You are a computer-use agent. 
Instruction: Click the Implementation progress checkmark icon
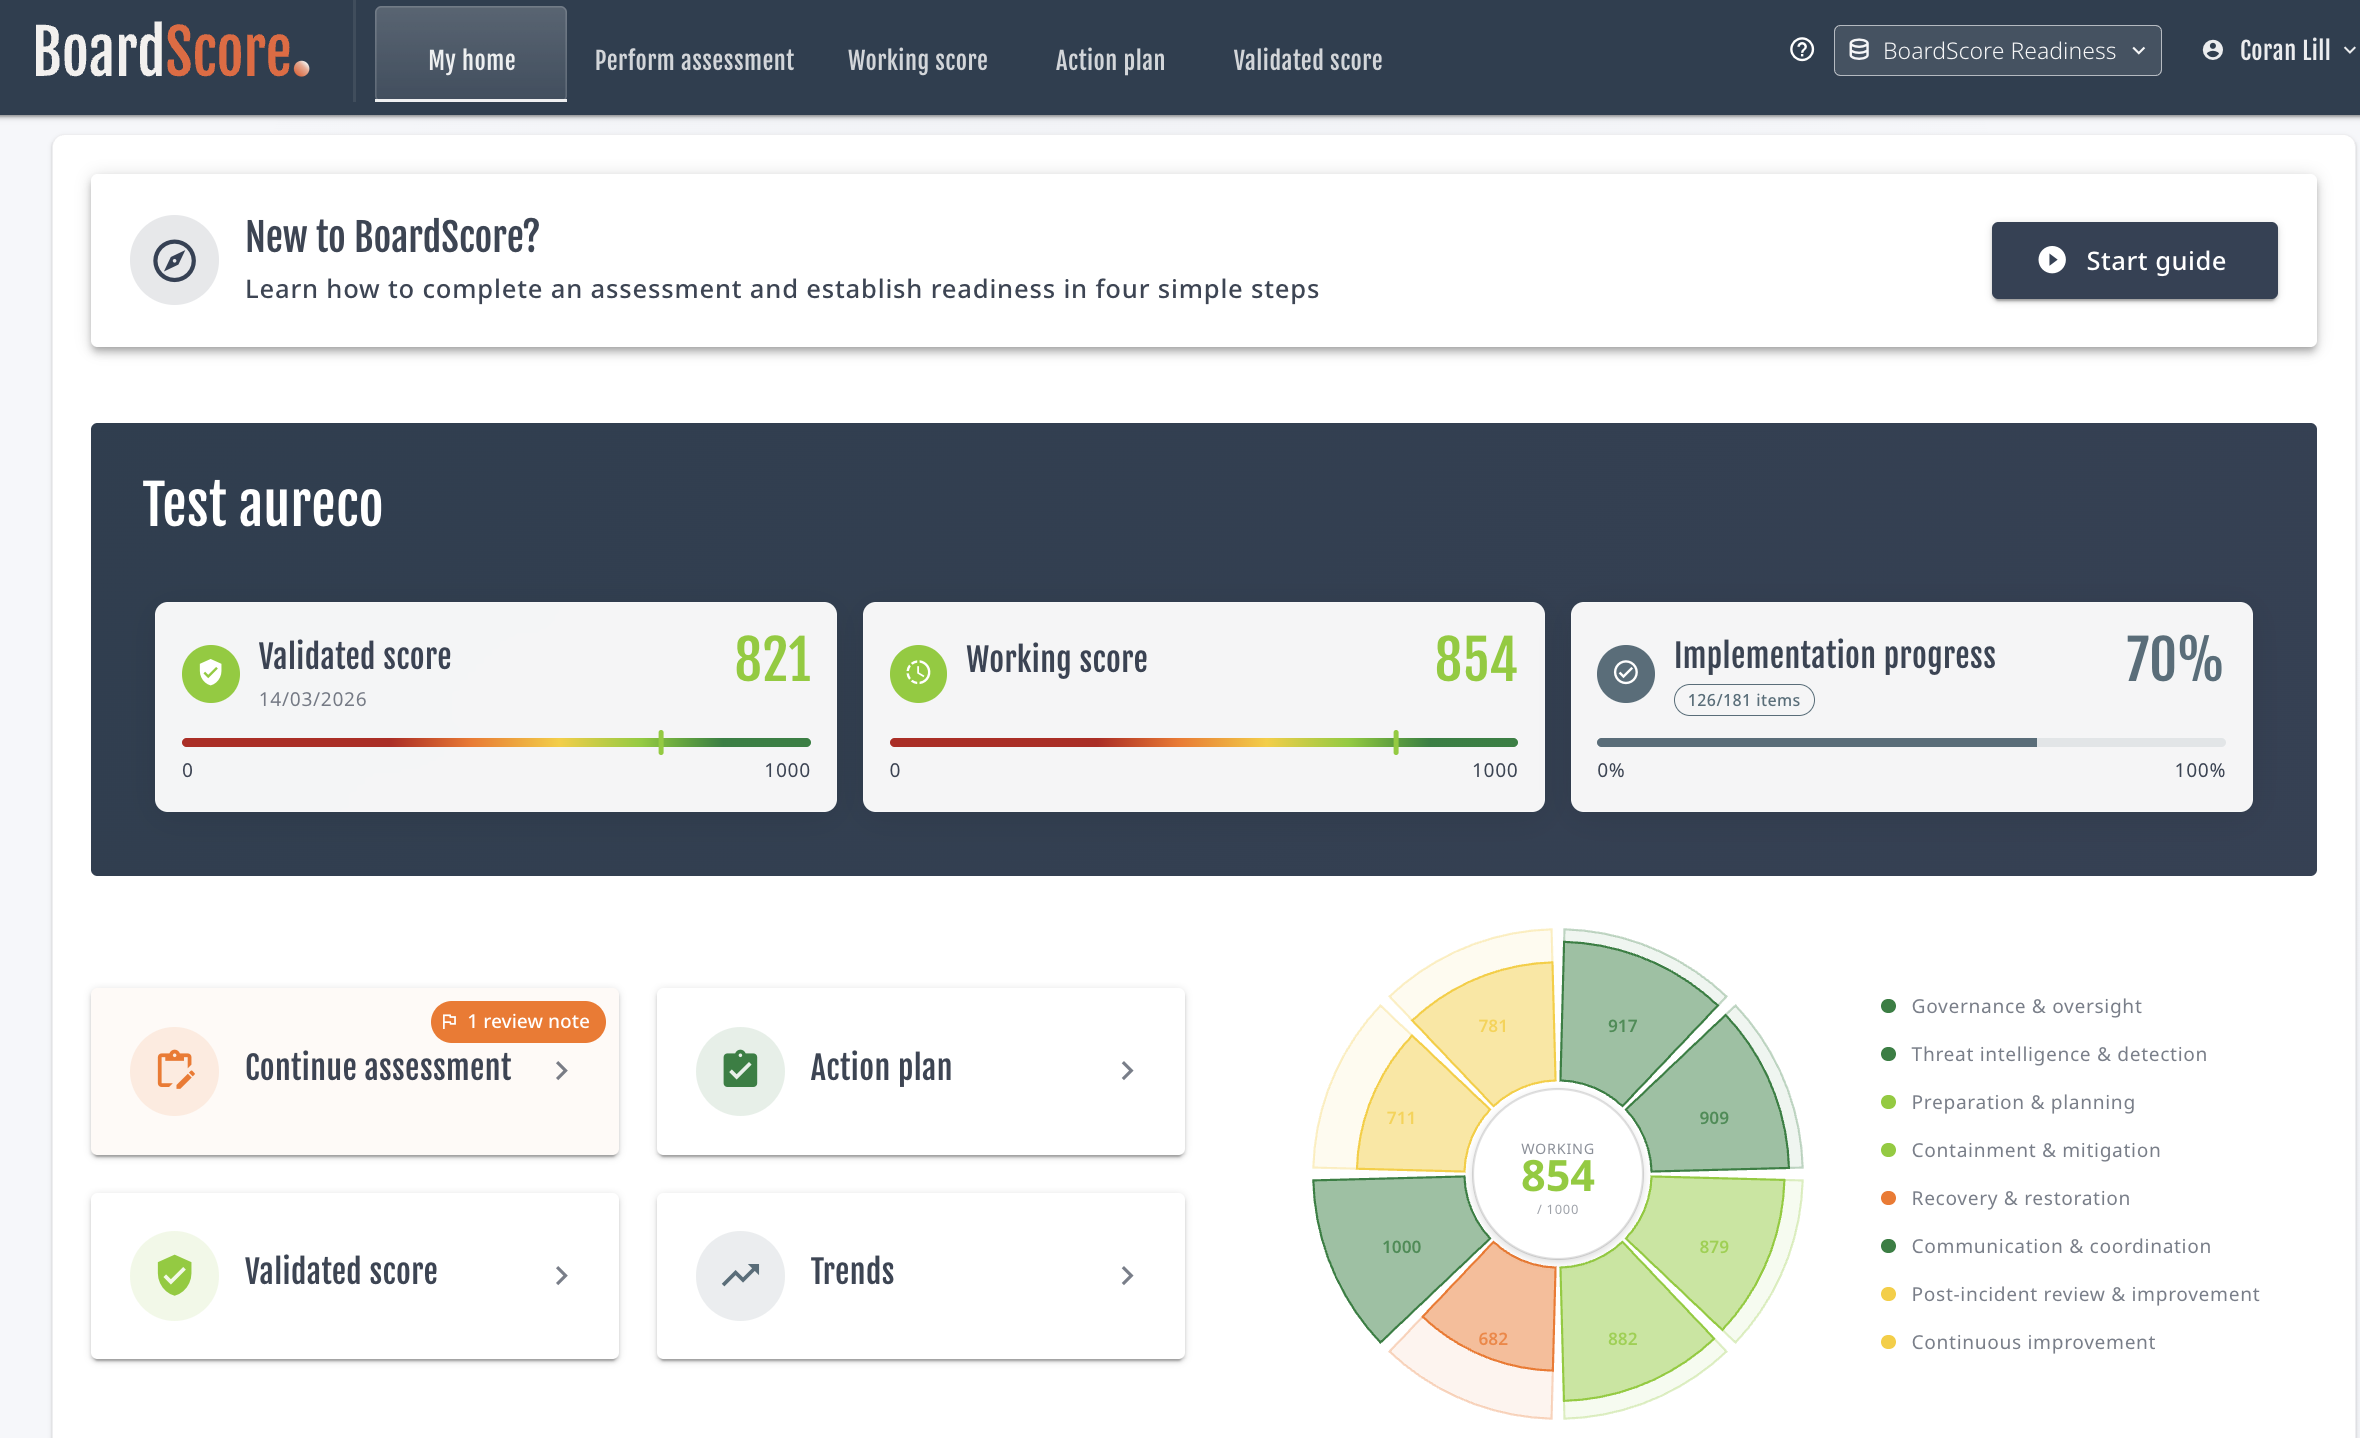pos(1626,673)
